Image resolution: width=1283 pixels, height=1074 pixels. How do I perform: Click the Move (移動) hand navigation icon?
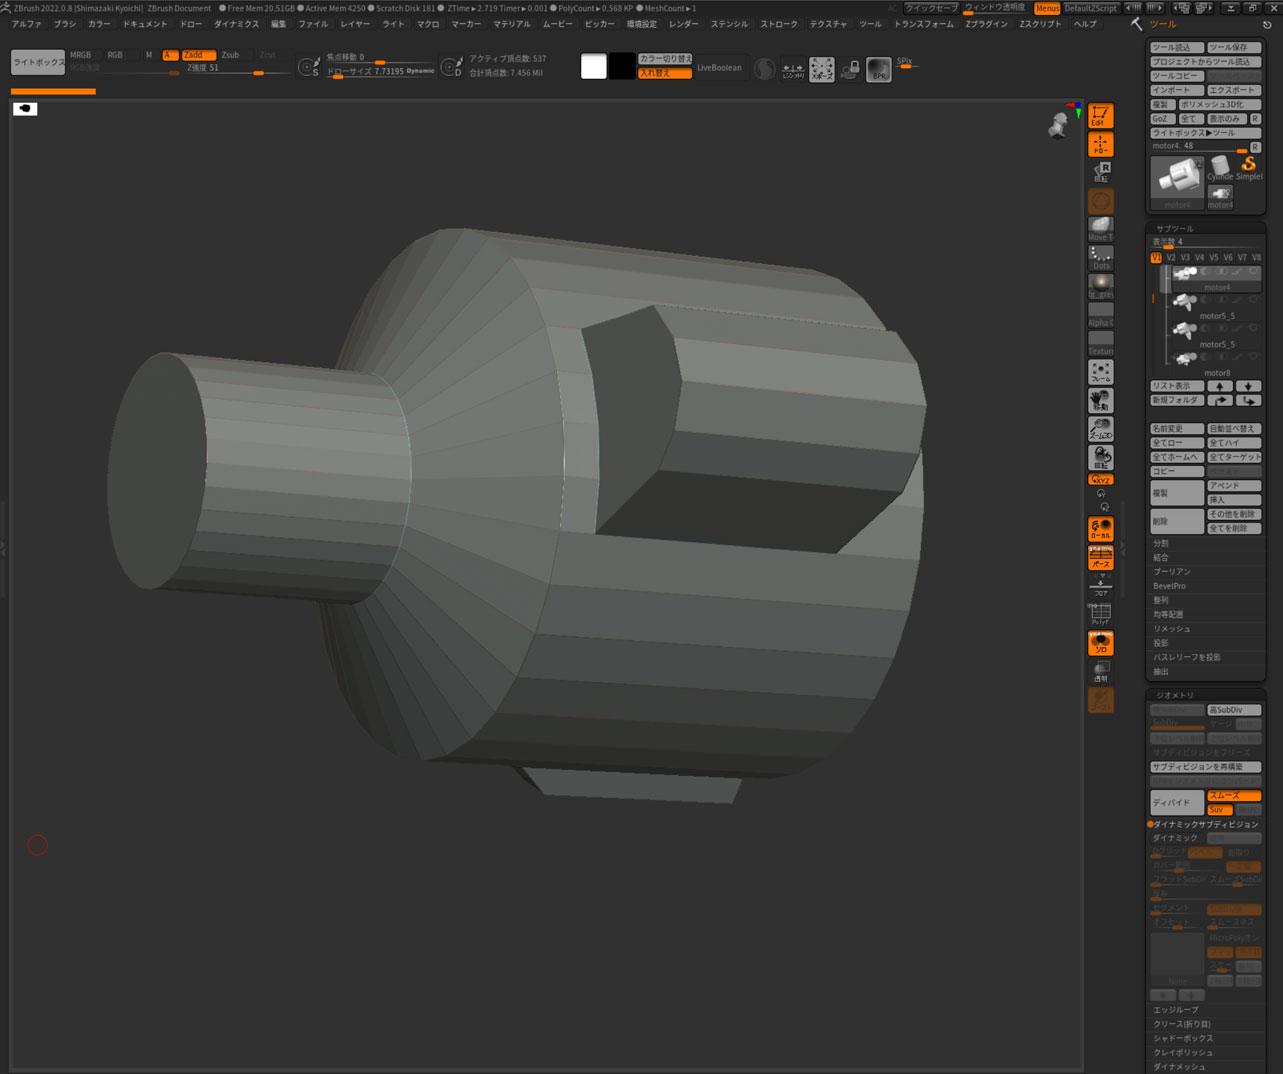click(1100, 401)
